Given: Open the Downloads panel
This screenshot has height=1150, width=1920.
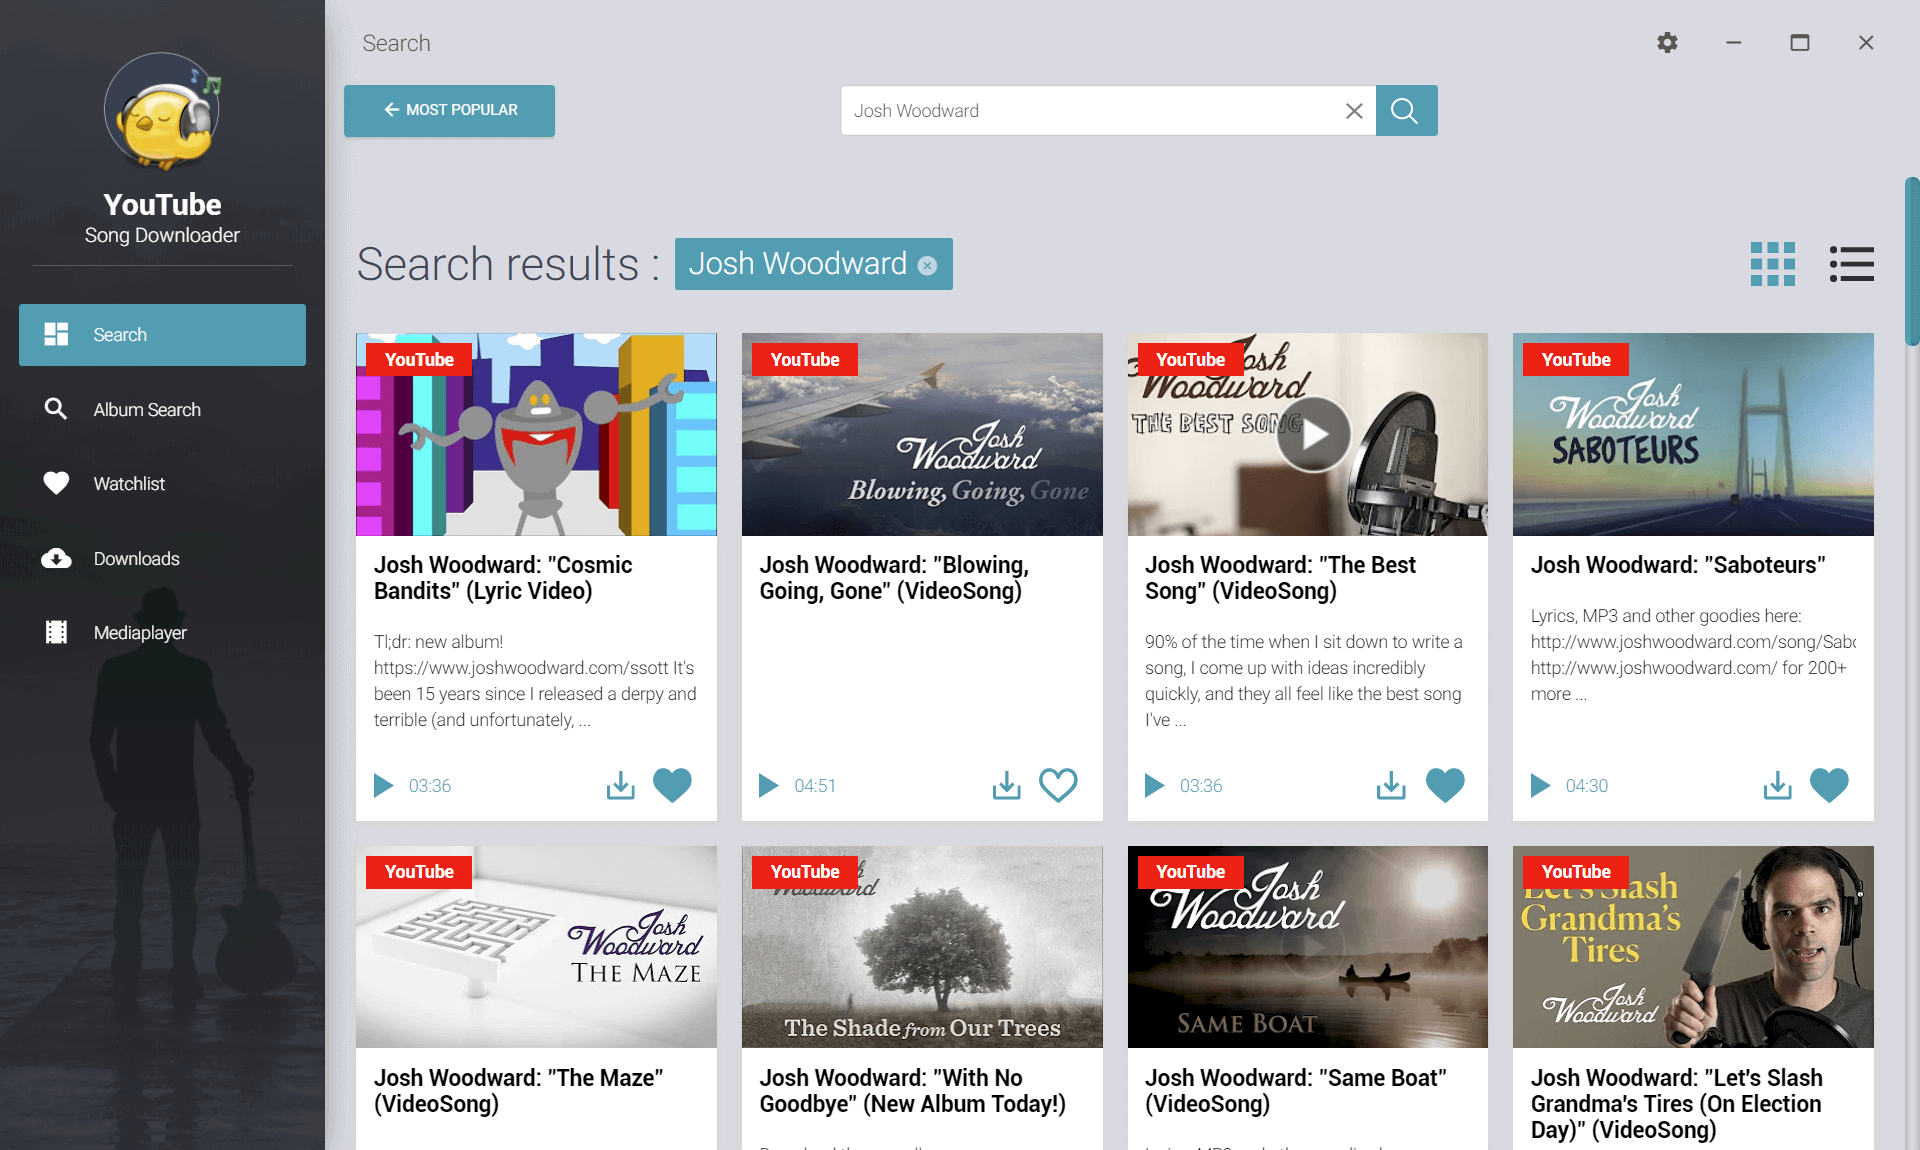Looking at the screenshot, I should coord(135,557).
